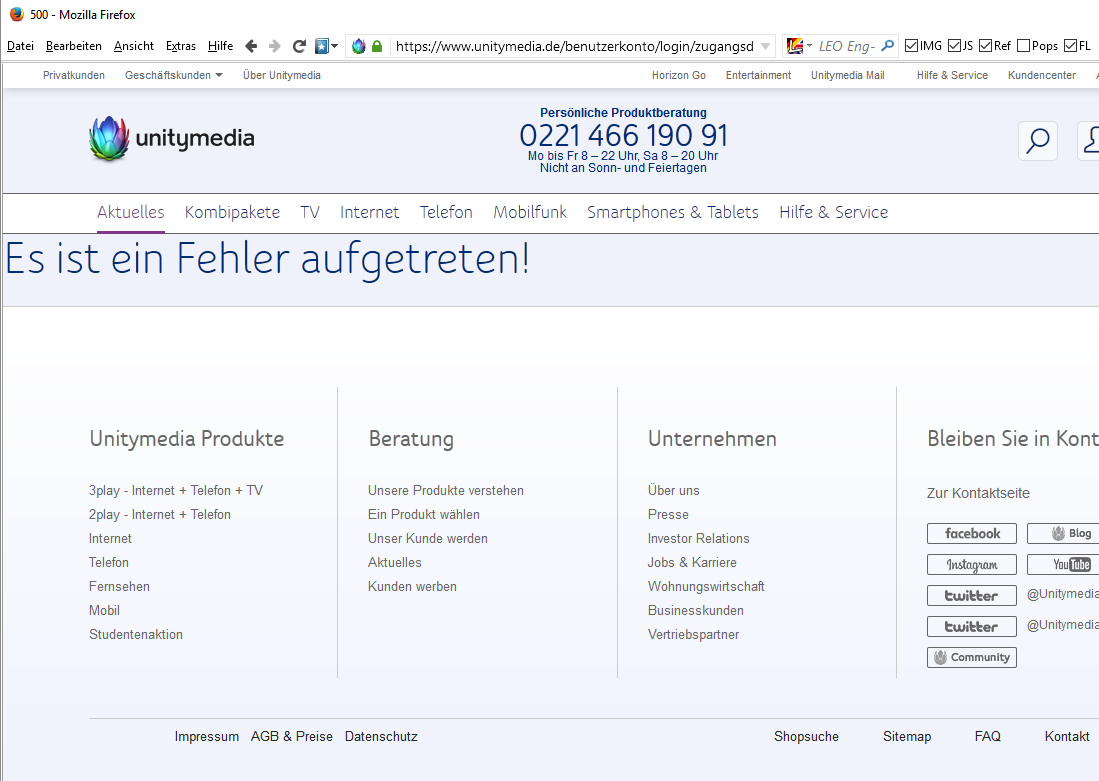
Task: Open the Datei menu
Action: click(x=20, y=46)
